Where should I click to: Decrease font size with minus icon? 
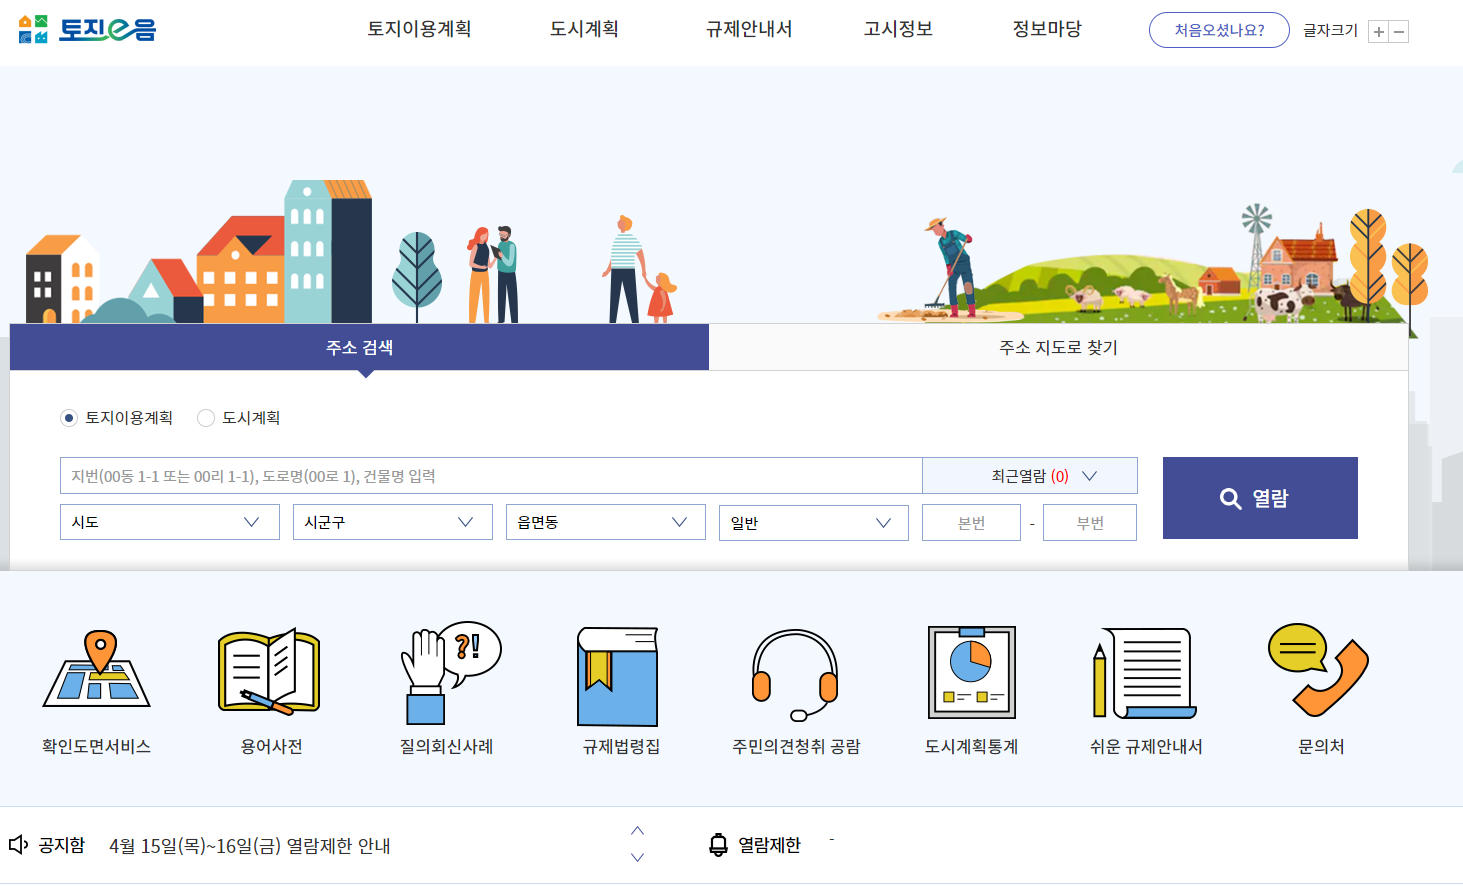coord(1400,32)
